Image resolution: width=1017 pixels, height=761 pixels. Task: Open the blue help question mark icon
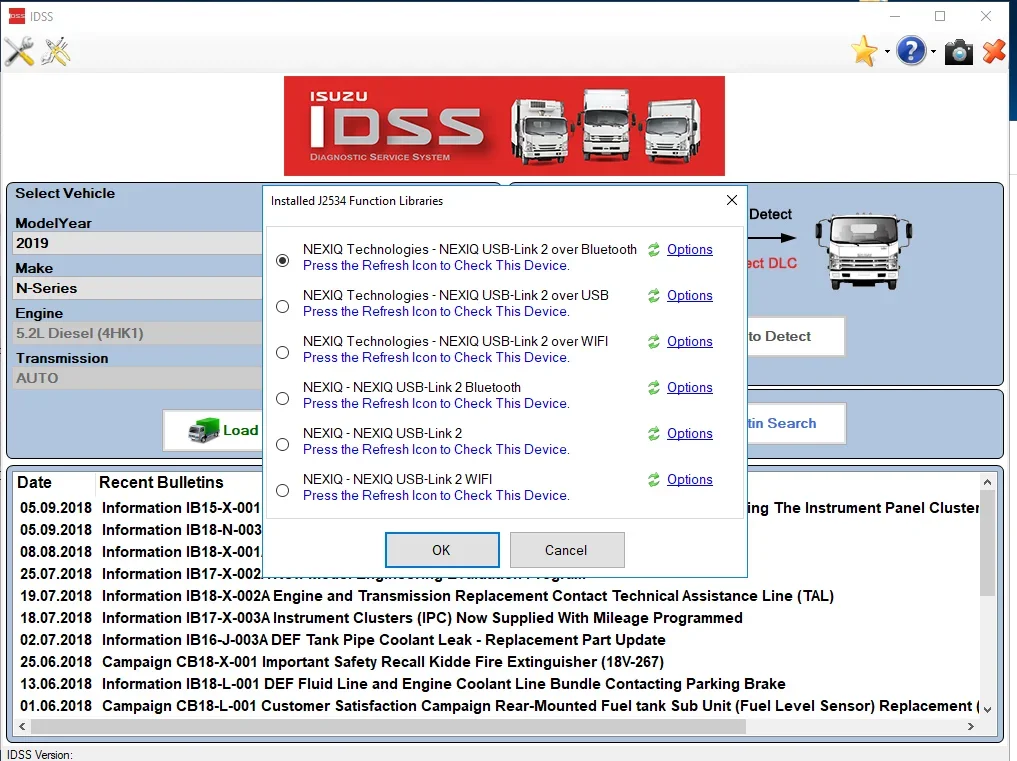(x=911, y=51)
